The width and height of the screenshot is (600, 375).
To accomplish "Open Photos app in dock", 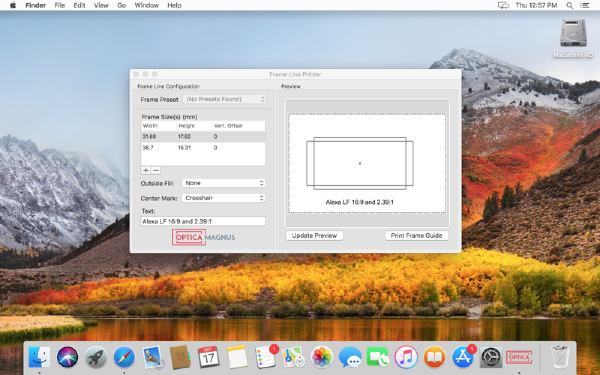I will (322, 357).
